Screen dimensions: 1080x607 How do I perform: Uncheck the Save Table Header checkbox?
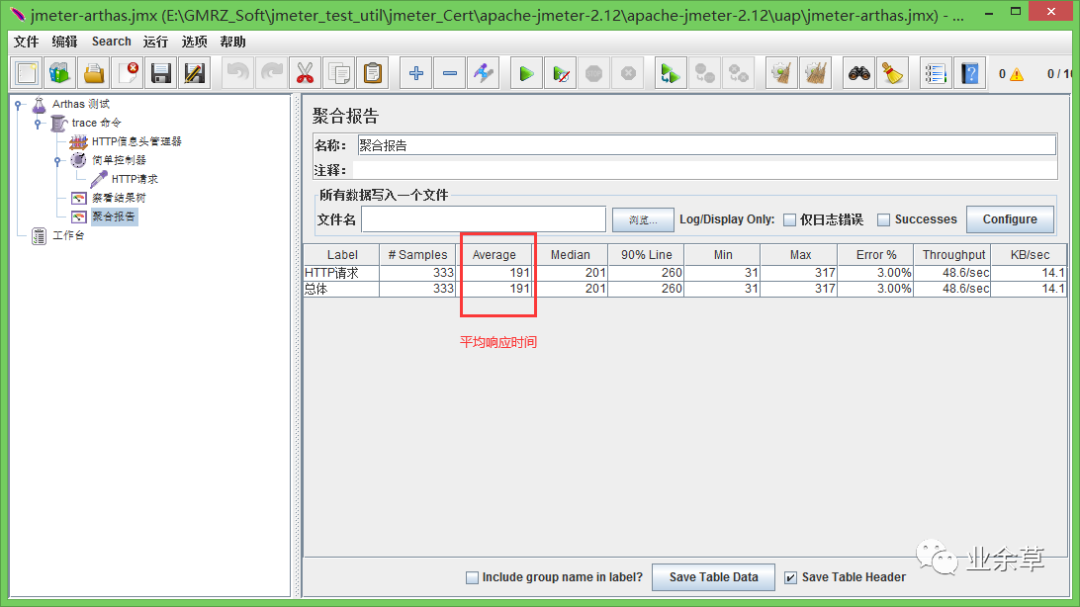point(791,577)
